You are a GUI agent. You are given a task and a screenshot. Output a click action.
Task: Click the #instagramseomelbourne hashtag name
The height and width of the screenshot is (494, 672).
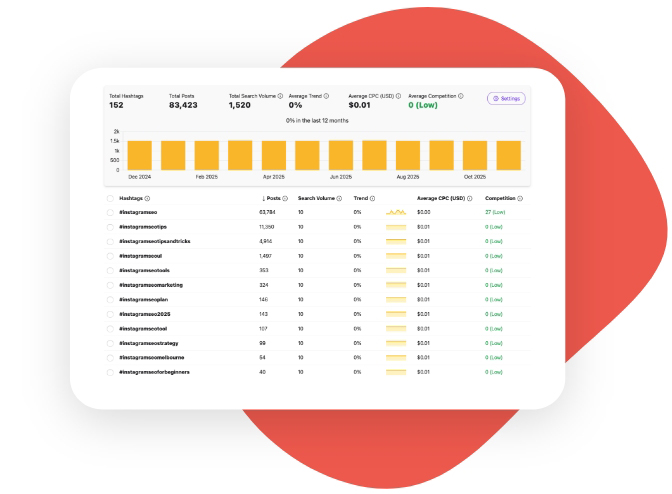[152, 358]
